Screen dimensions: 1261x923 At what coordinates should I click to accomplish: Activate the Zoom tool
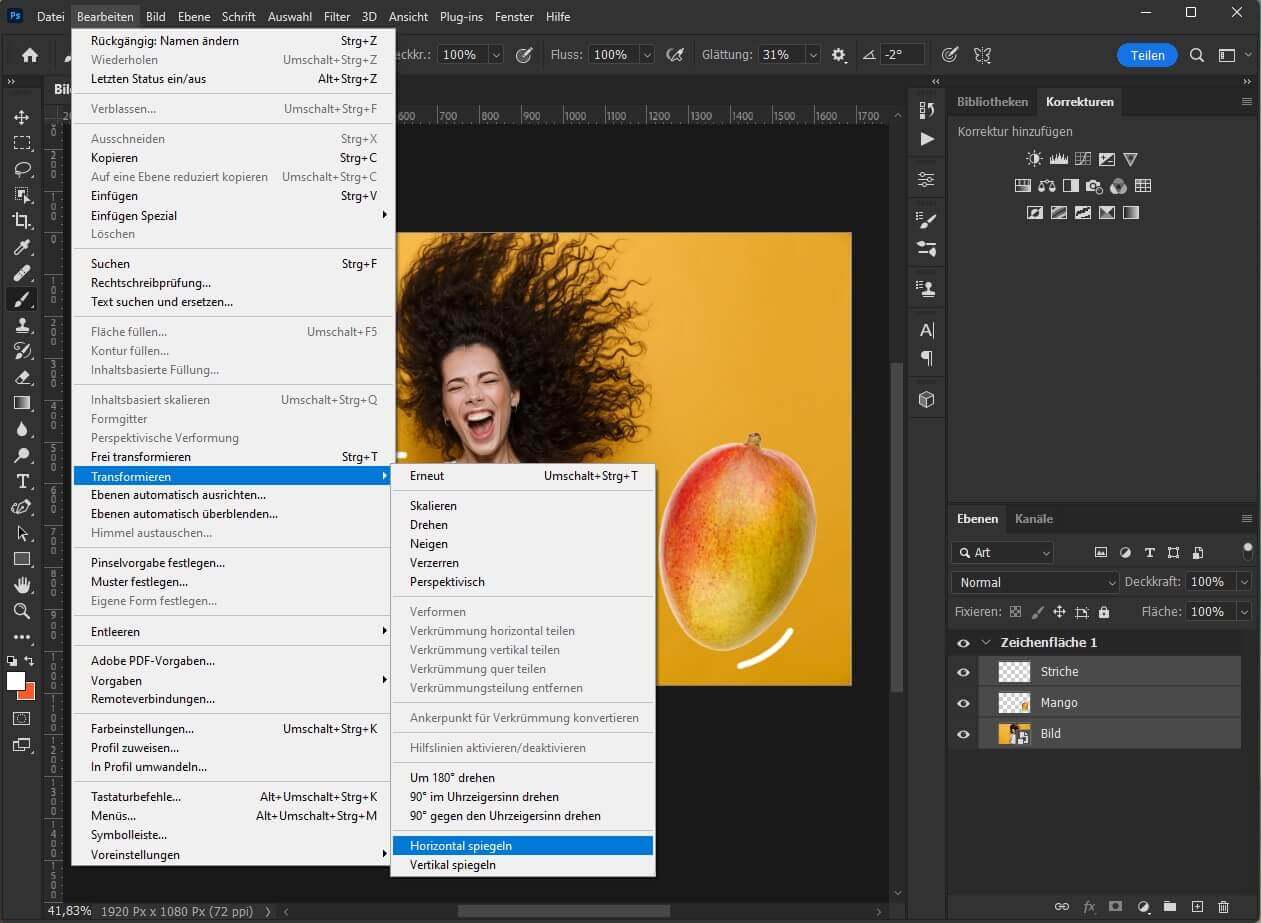(22, 611)
